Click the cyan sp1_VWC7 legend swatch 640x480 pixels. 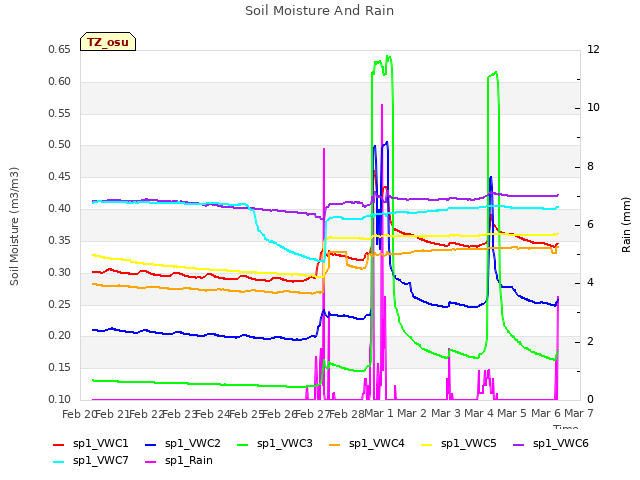pyautogui.click(x=58, y=462)
